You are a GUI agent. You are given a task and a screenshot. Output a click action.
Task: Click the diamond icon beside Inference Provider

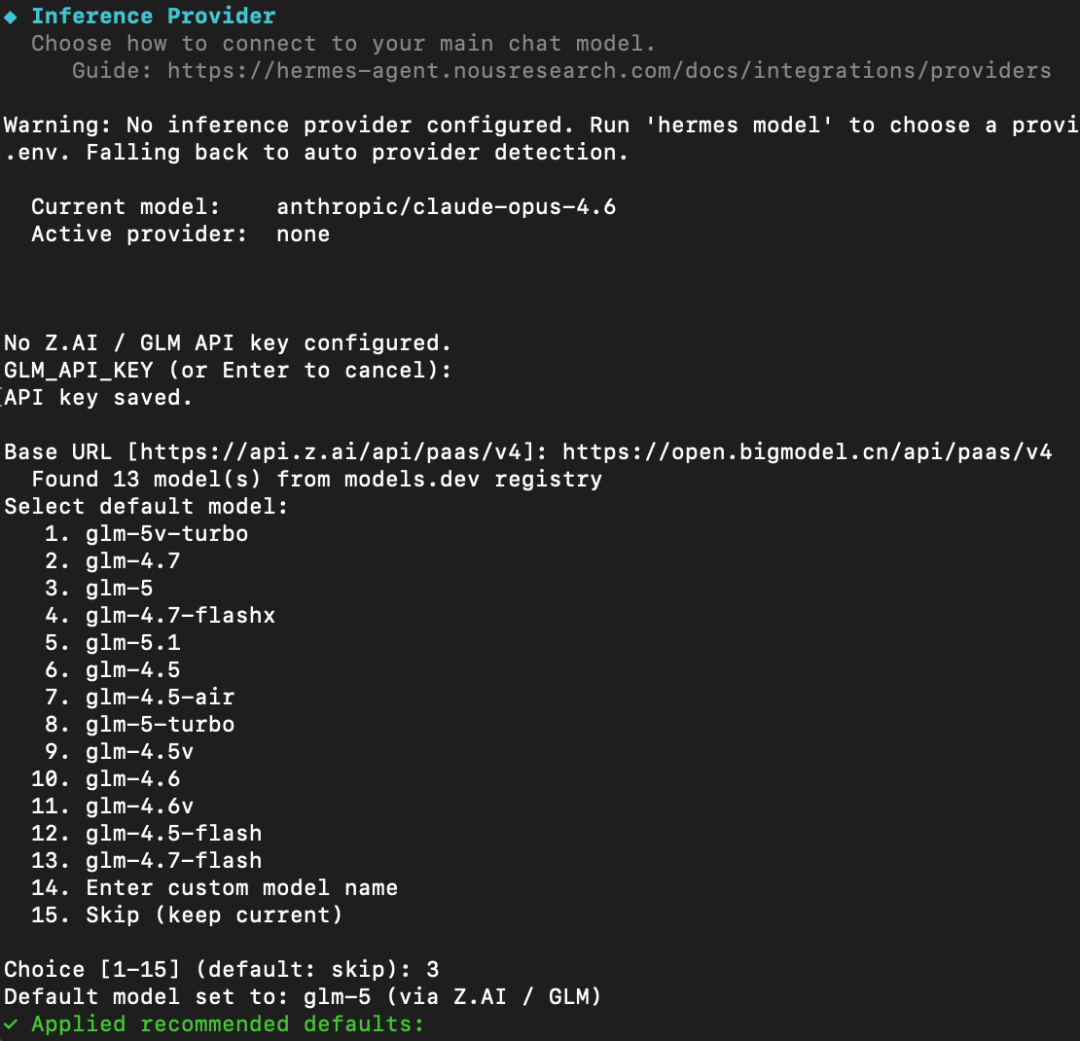tap(11, 16)
